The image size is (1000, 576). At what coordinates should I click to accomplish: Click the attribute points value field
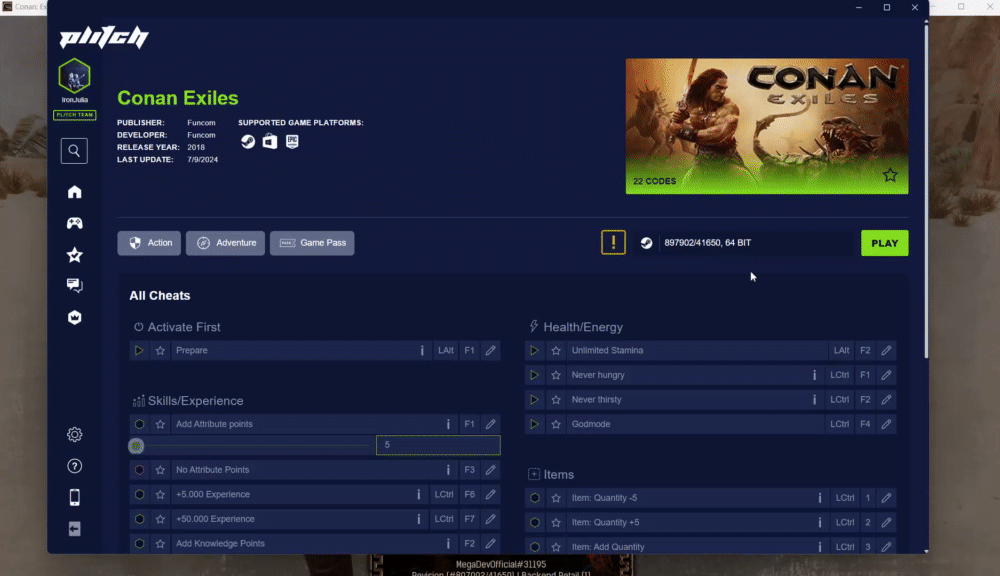[439, 445]
